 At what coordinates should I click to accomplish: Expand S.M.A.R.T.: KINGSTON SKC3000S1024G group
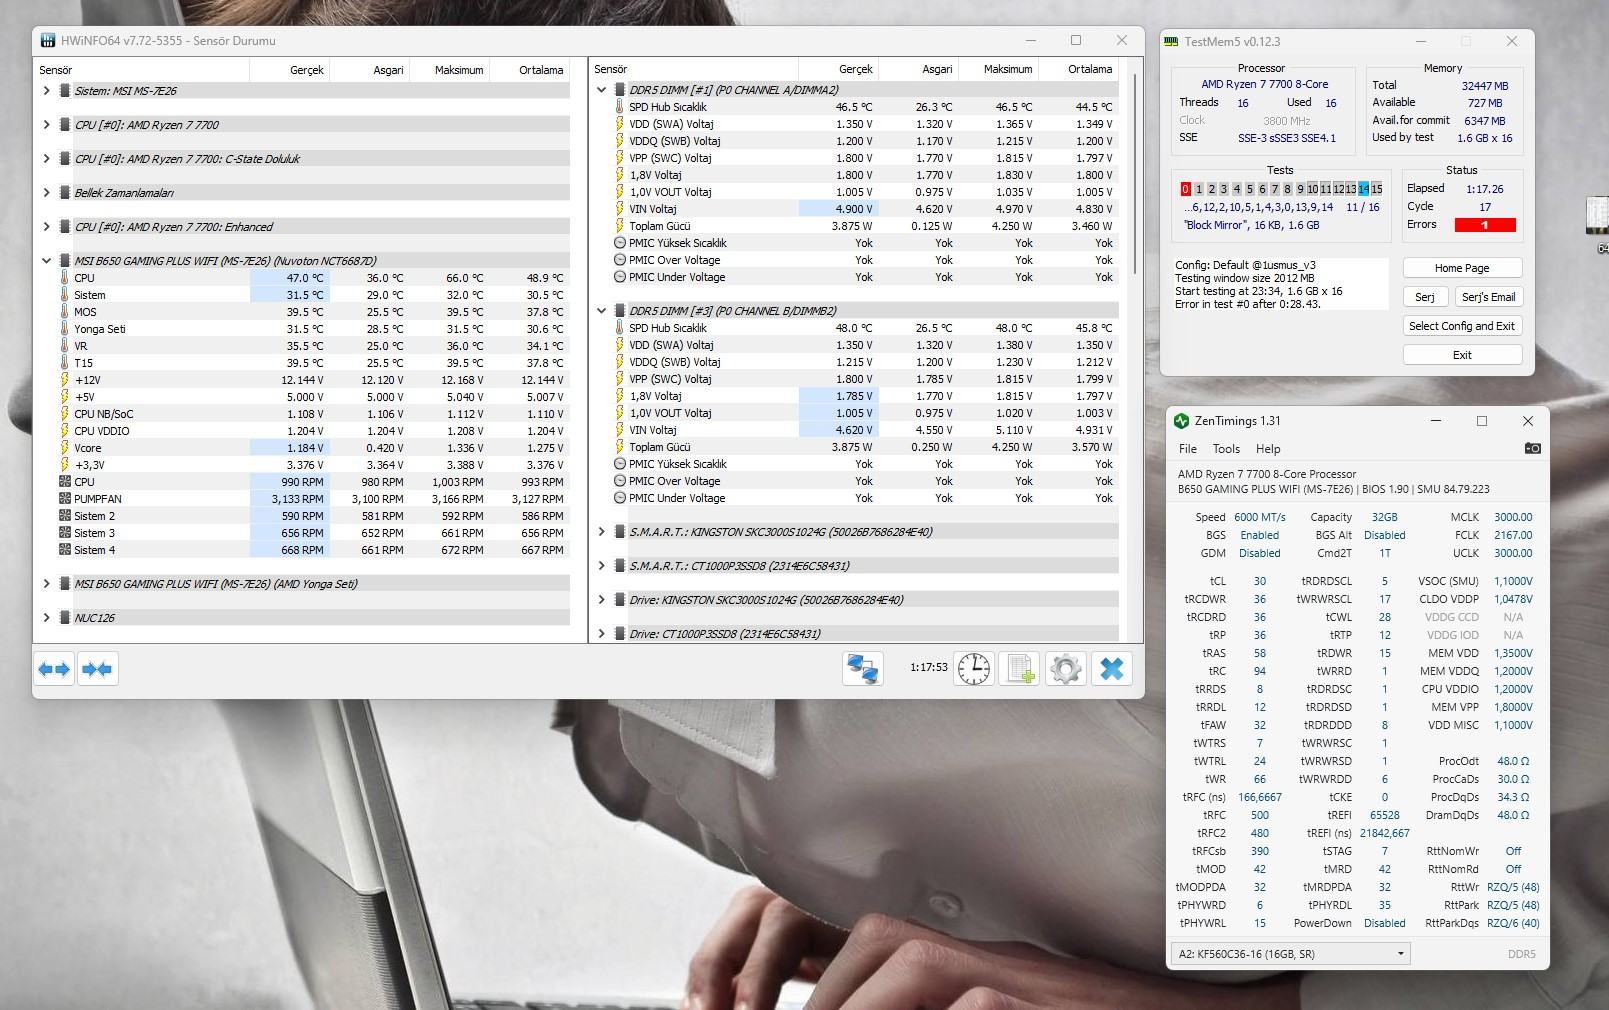[x=601, y=531]
